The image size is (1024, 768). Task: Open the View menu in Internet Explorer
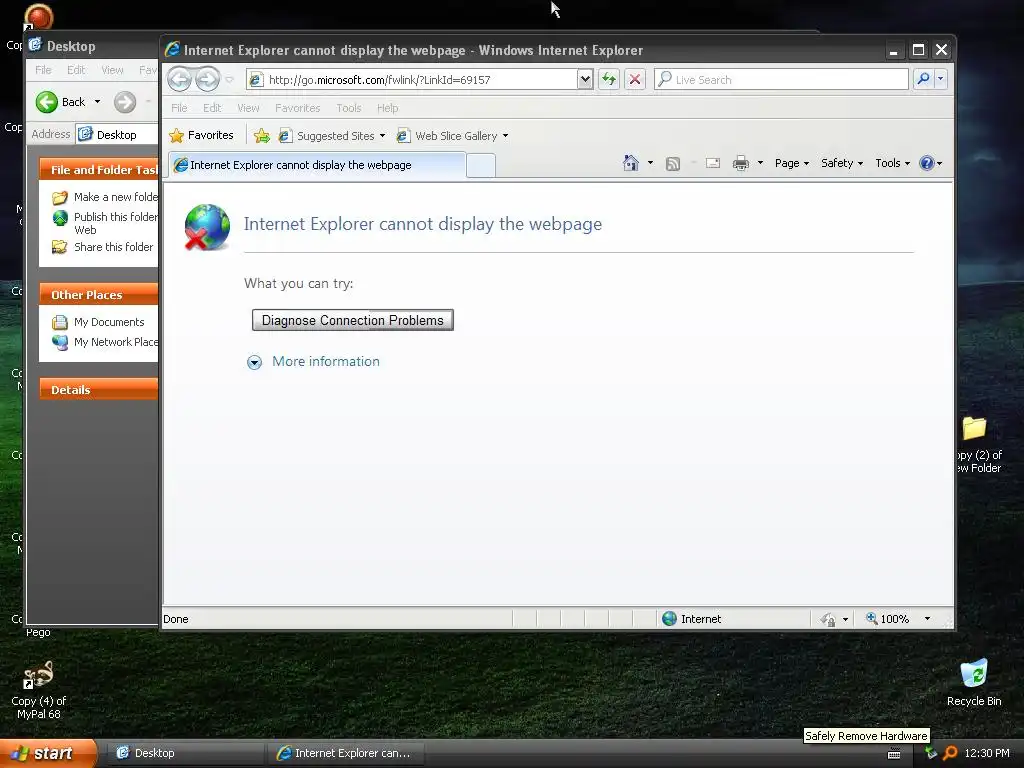(248, 108)
